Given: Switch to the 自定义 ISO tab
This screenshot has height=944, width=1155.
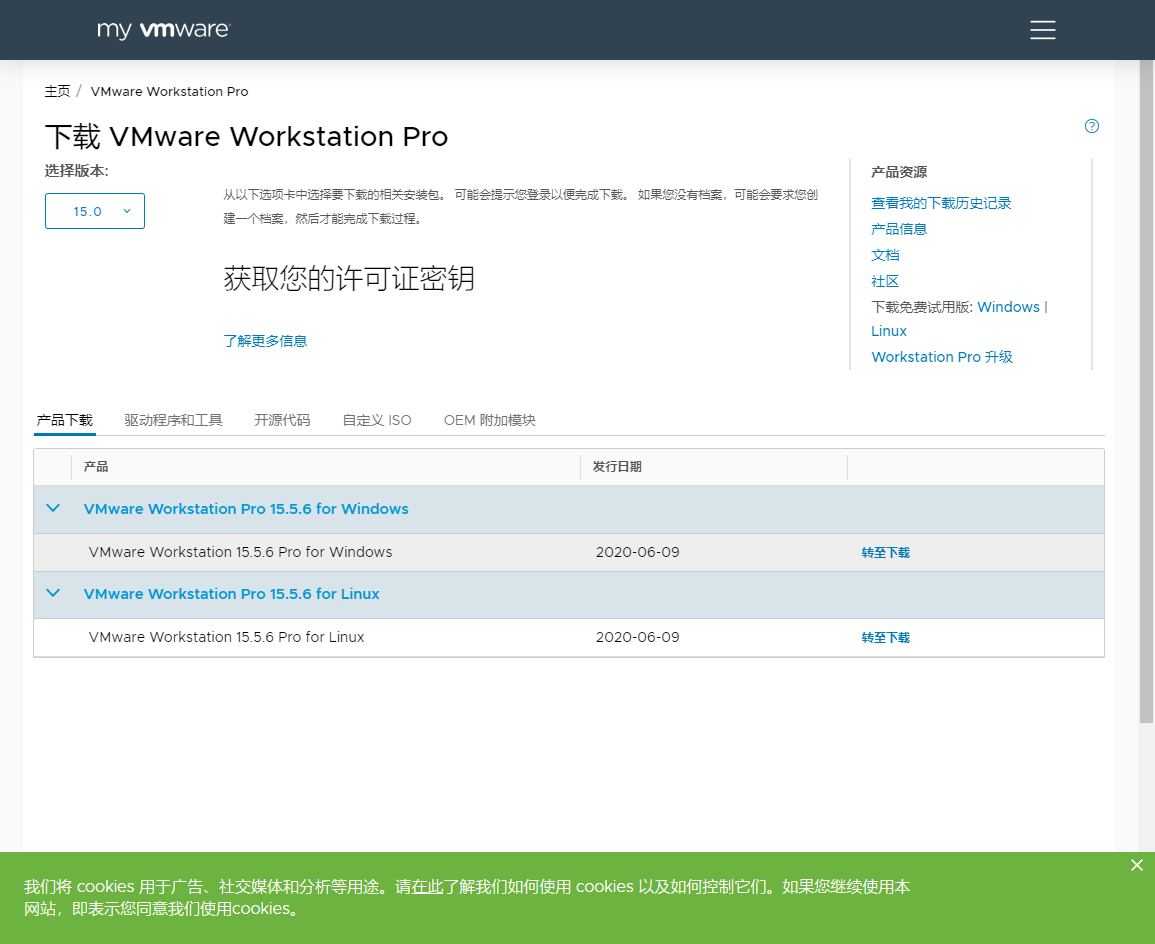Looking at the screenshot, I should point(377,420).
